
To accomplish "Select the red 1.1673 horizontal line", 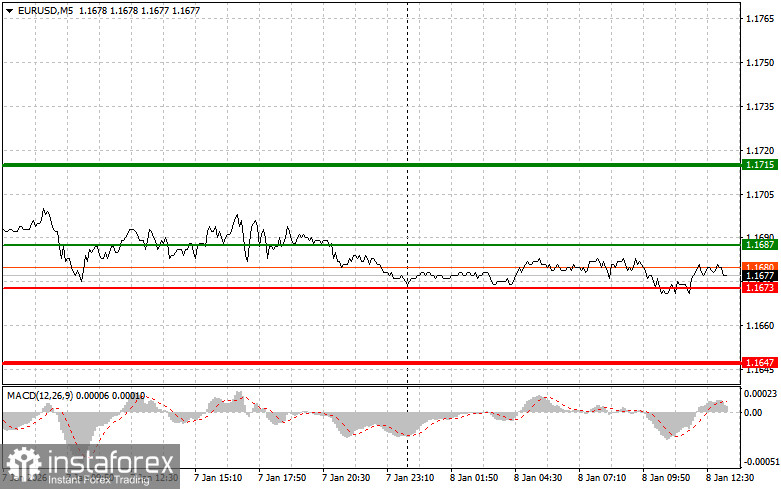I will [x=372, y=288].
